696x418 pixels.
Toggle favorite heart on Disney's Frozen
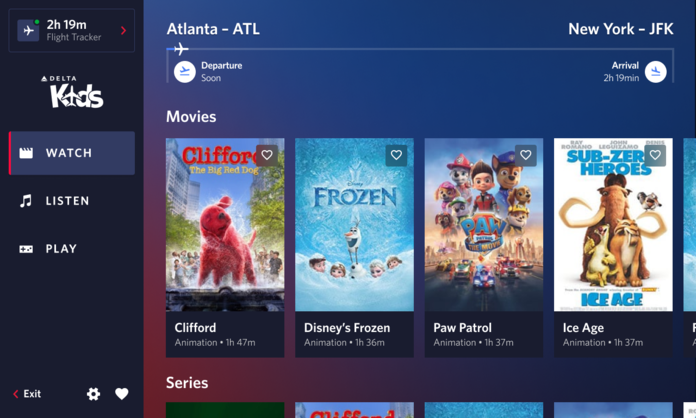click(396, 155)
